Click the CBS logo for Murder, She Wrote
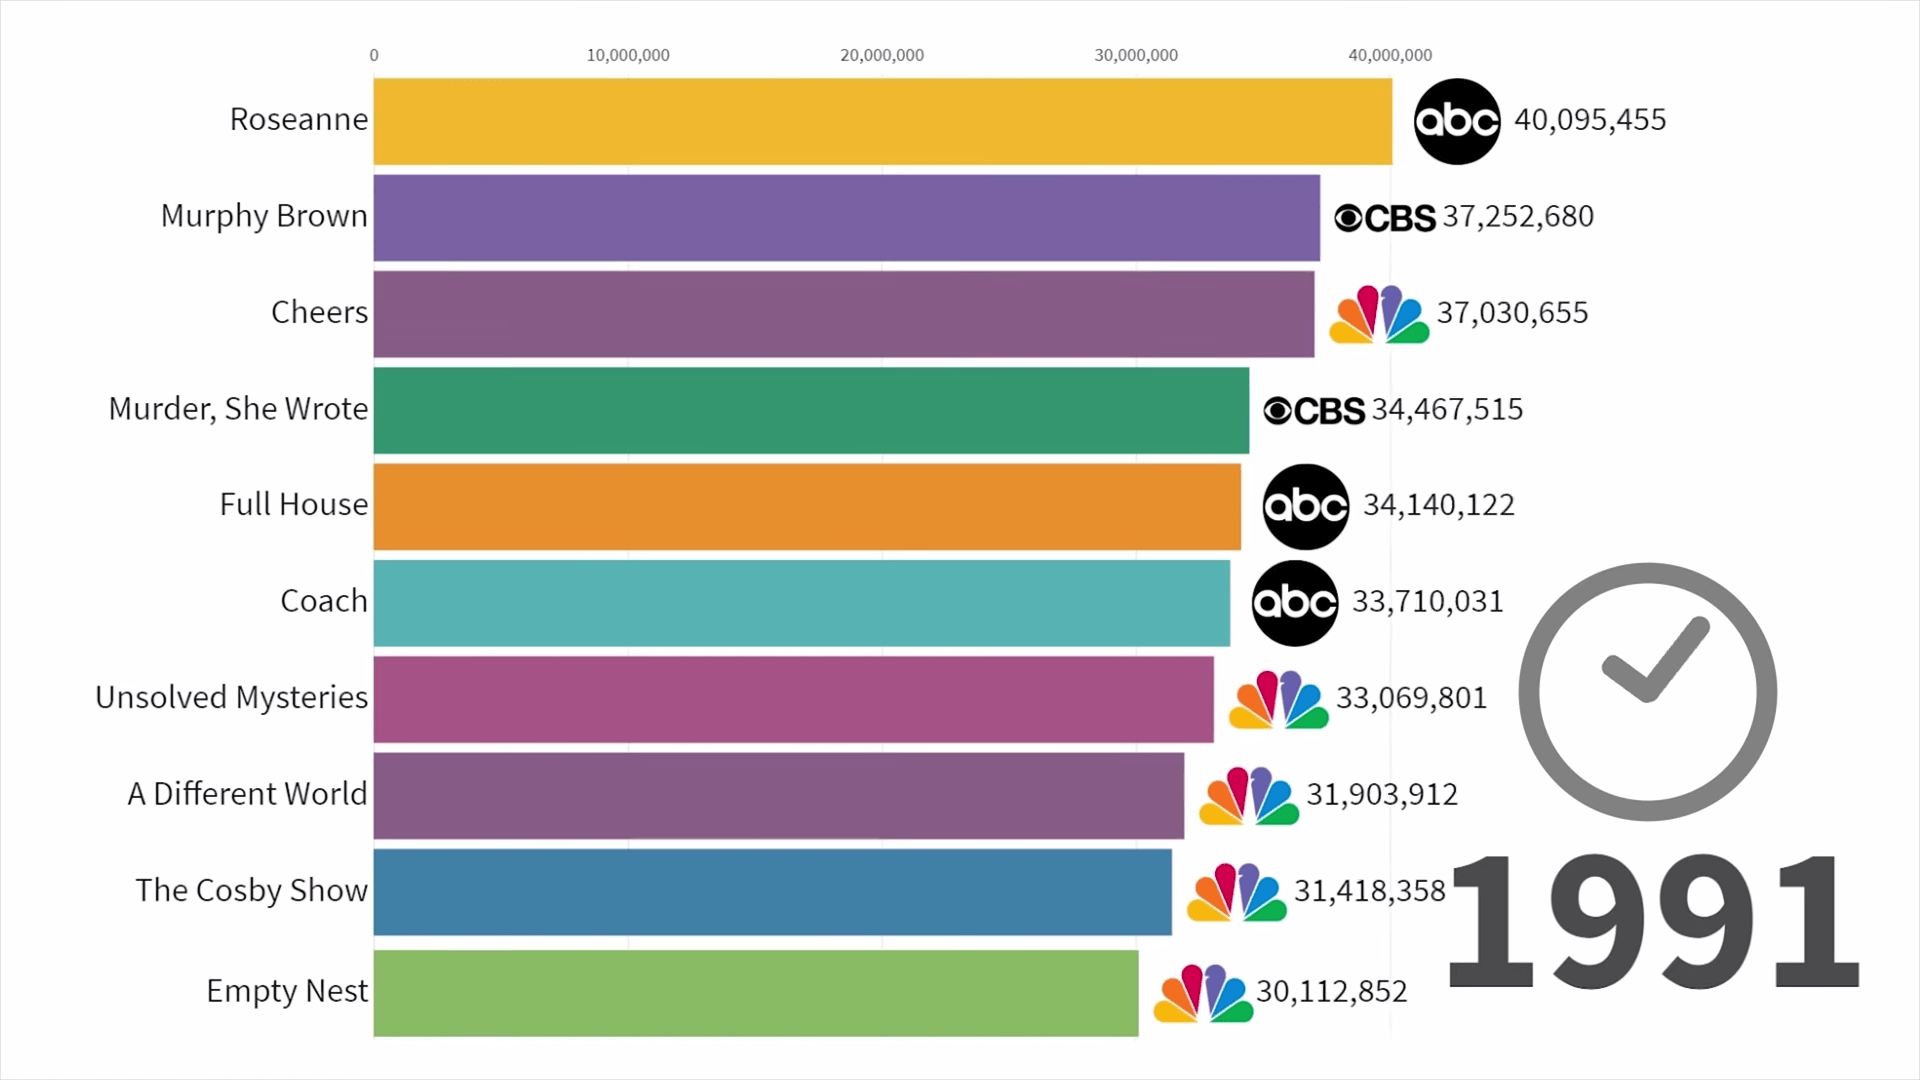The width and height of the screenshot is (1920, 1080). tap(1314, 410)
